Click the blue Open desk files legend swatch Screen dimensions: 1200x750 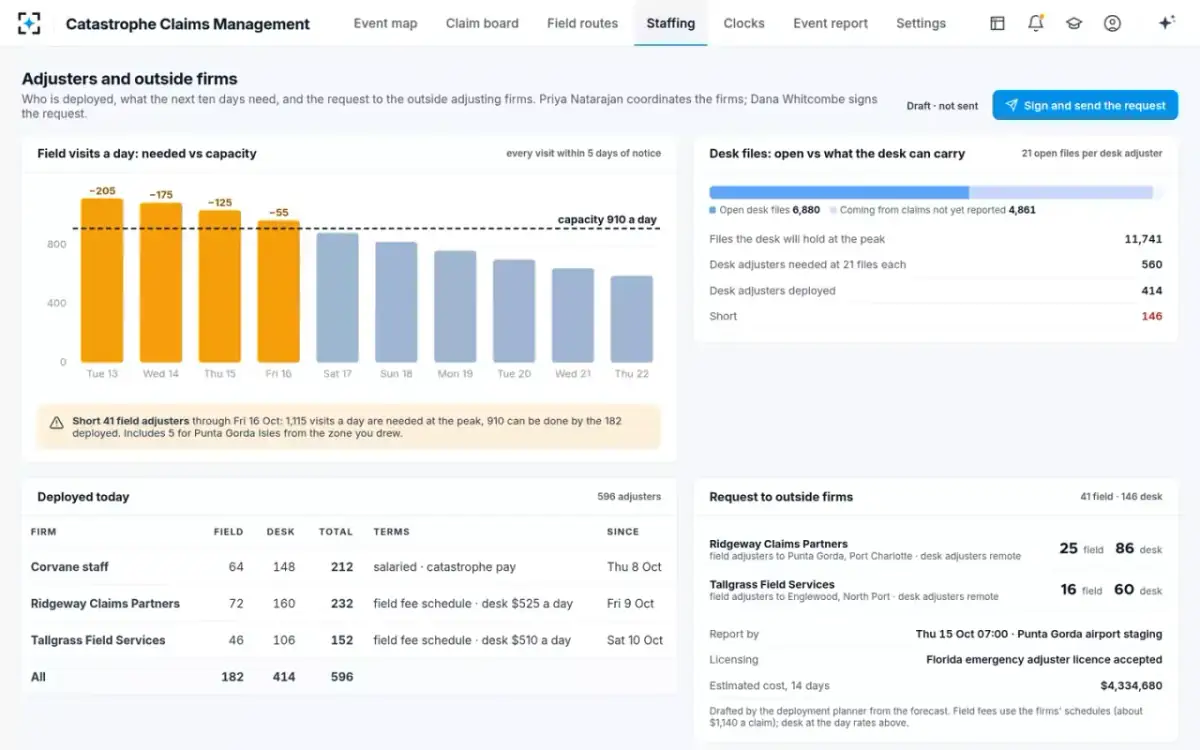[x=713, y=210]
